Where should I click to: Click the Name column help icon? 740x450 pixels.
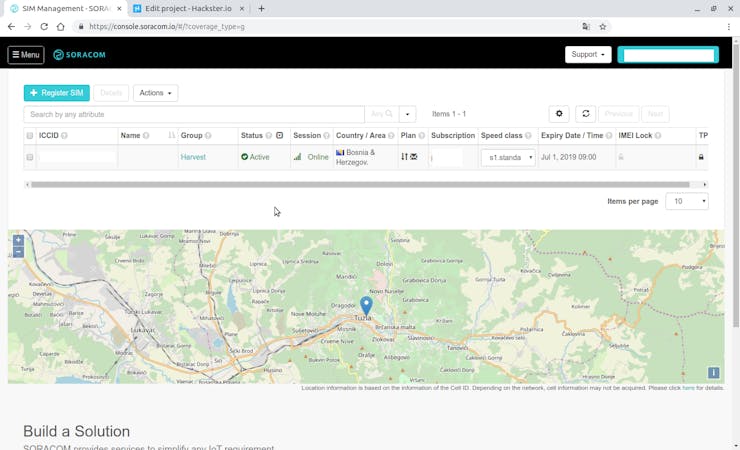(146, 136)
